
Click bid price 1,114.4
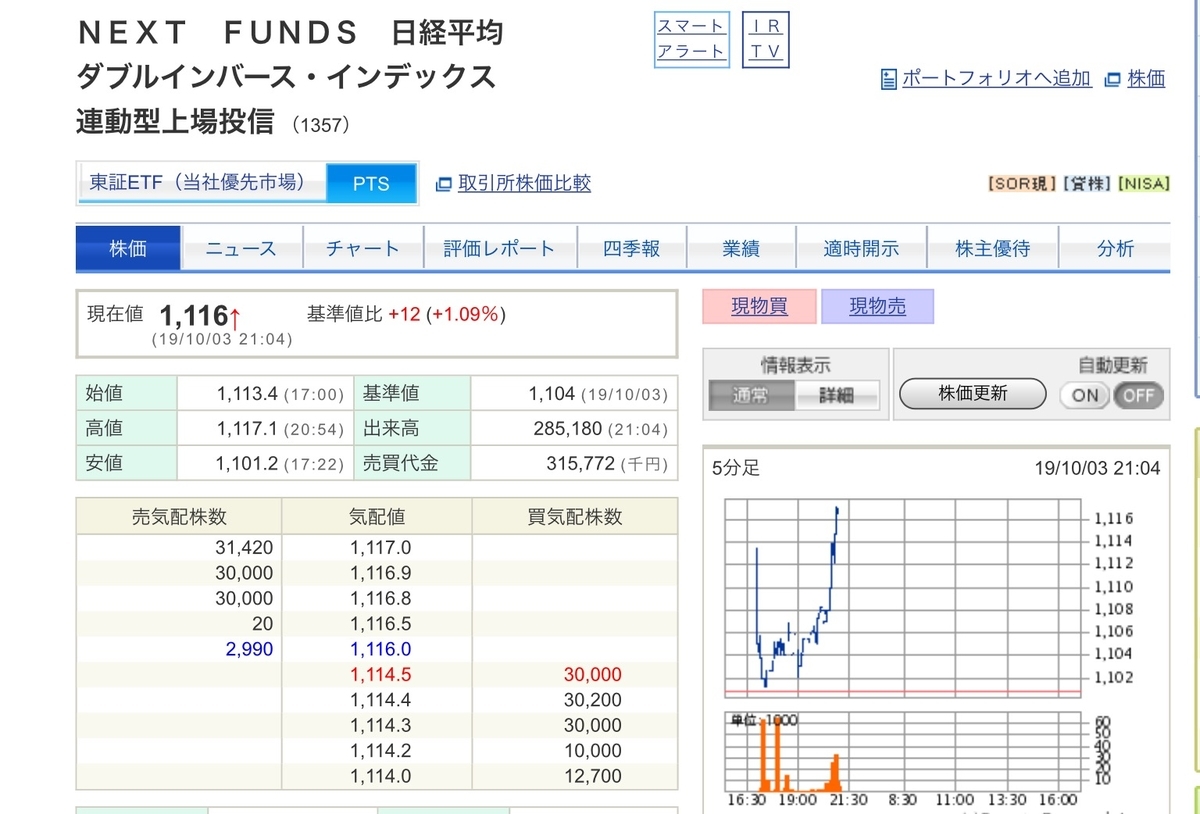click(380, 700)
